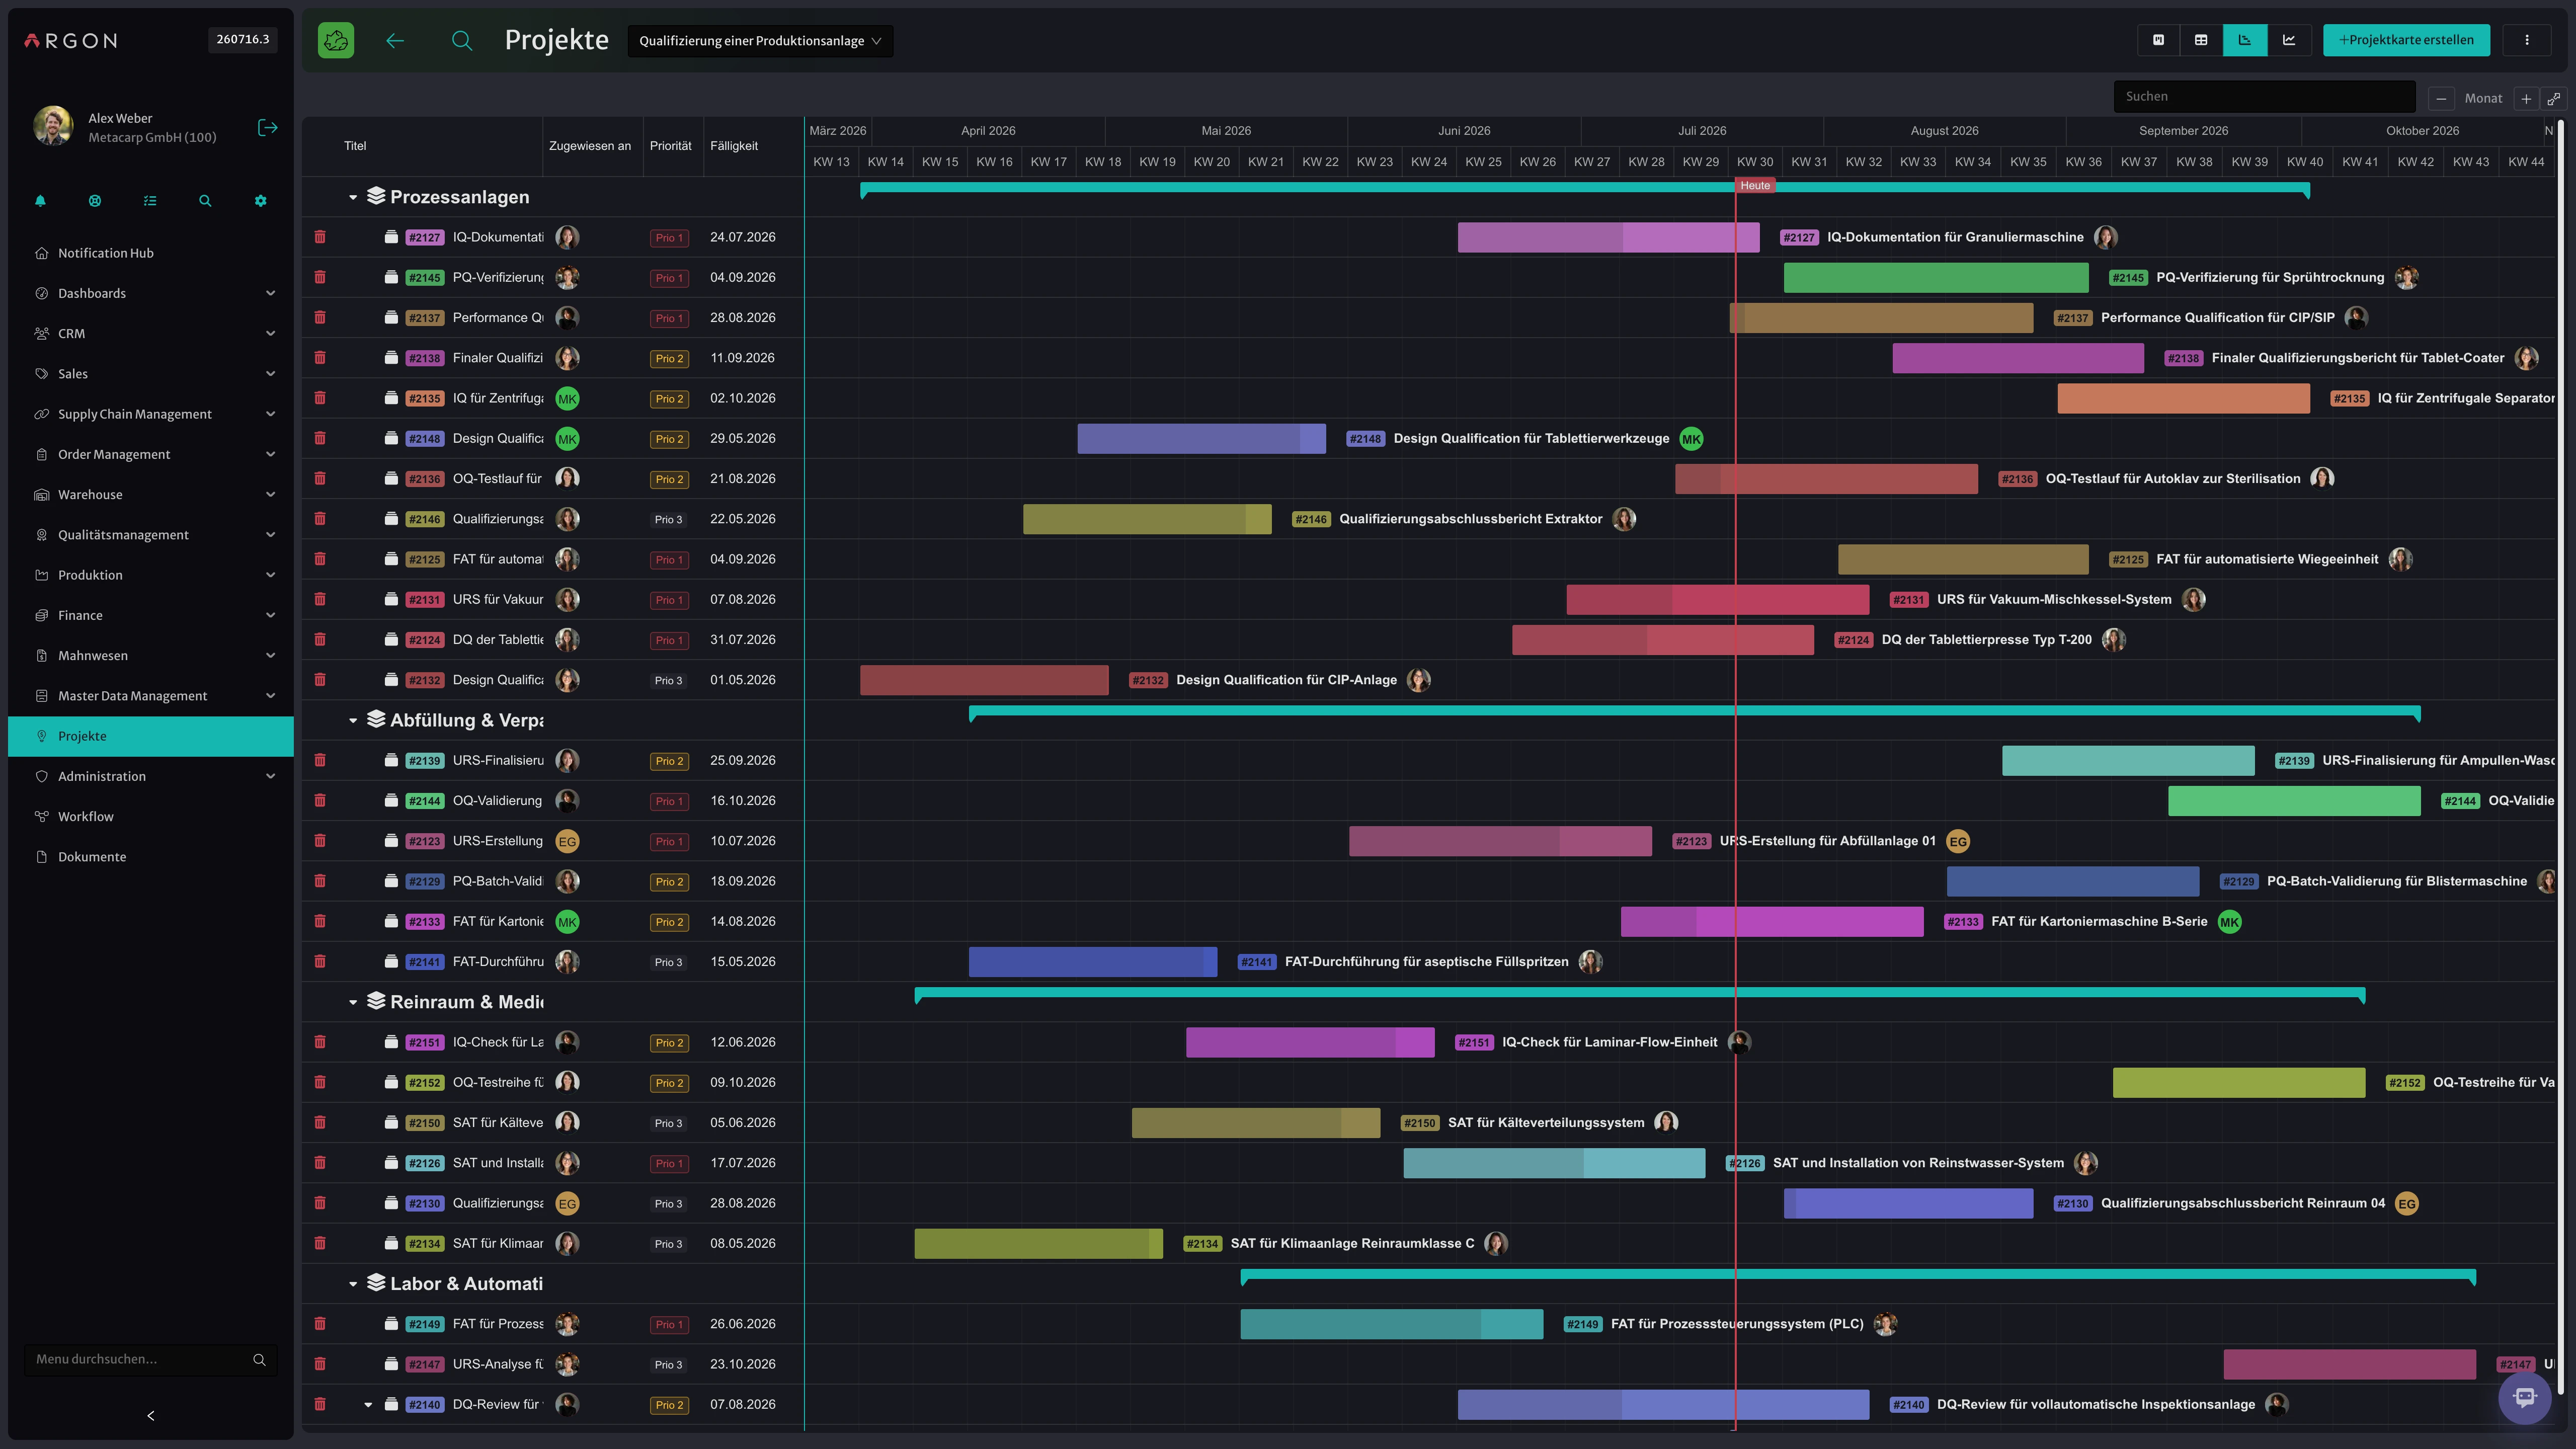Click the purple #2127 IQ-Dokumentation Gantt bar
2576x1449 pixels.
1608,237
